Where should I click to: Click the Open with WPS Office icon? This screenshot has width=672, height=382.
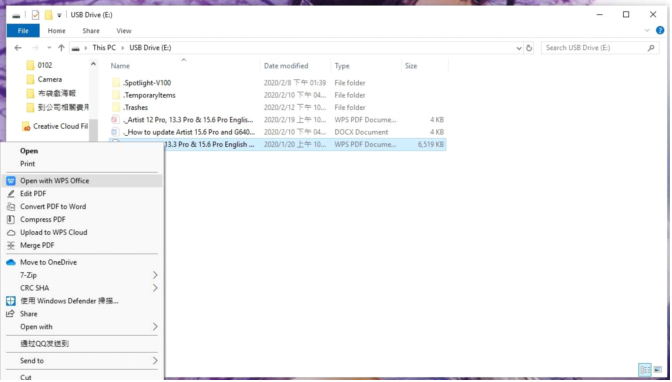pyautogui.click(x=11, y=181)
